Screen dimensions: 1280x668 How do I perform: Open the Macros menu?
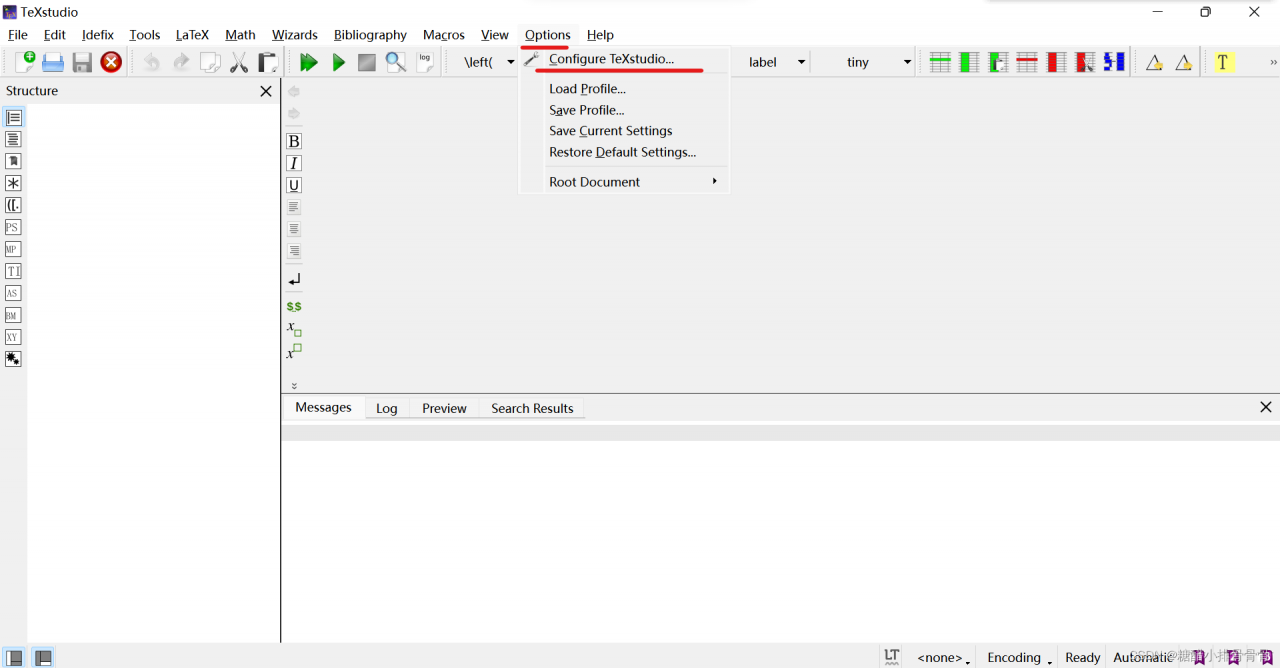443,35
